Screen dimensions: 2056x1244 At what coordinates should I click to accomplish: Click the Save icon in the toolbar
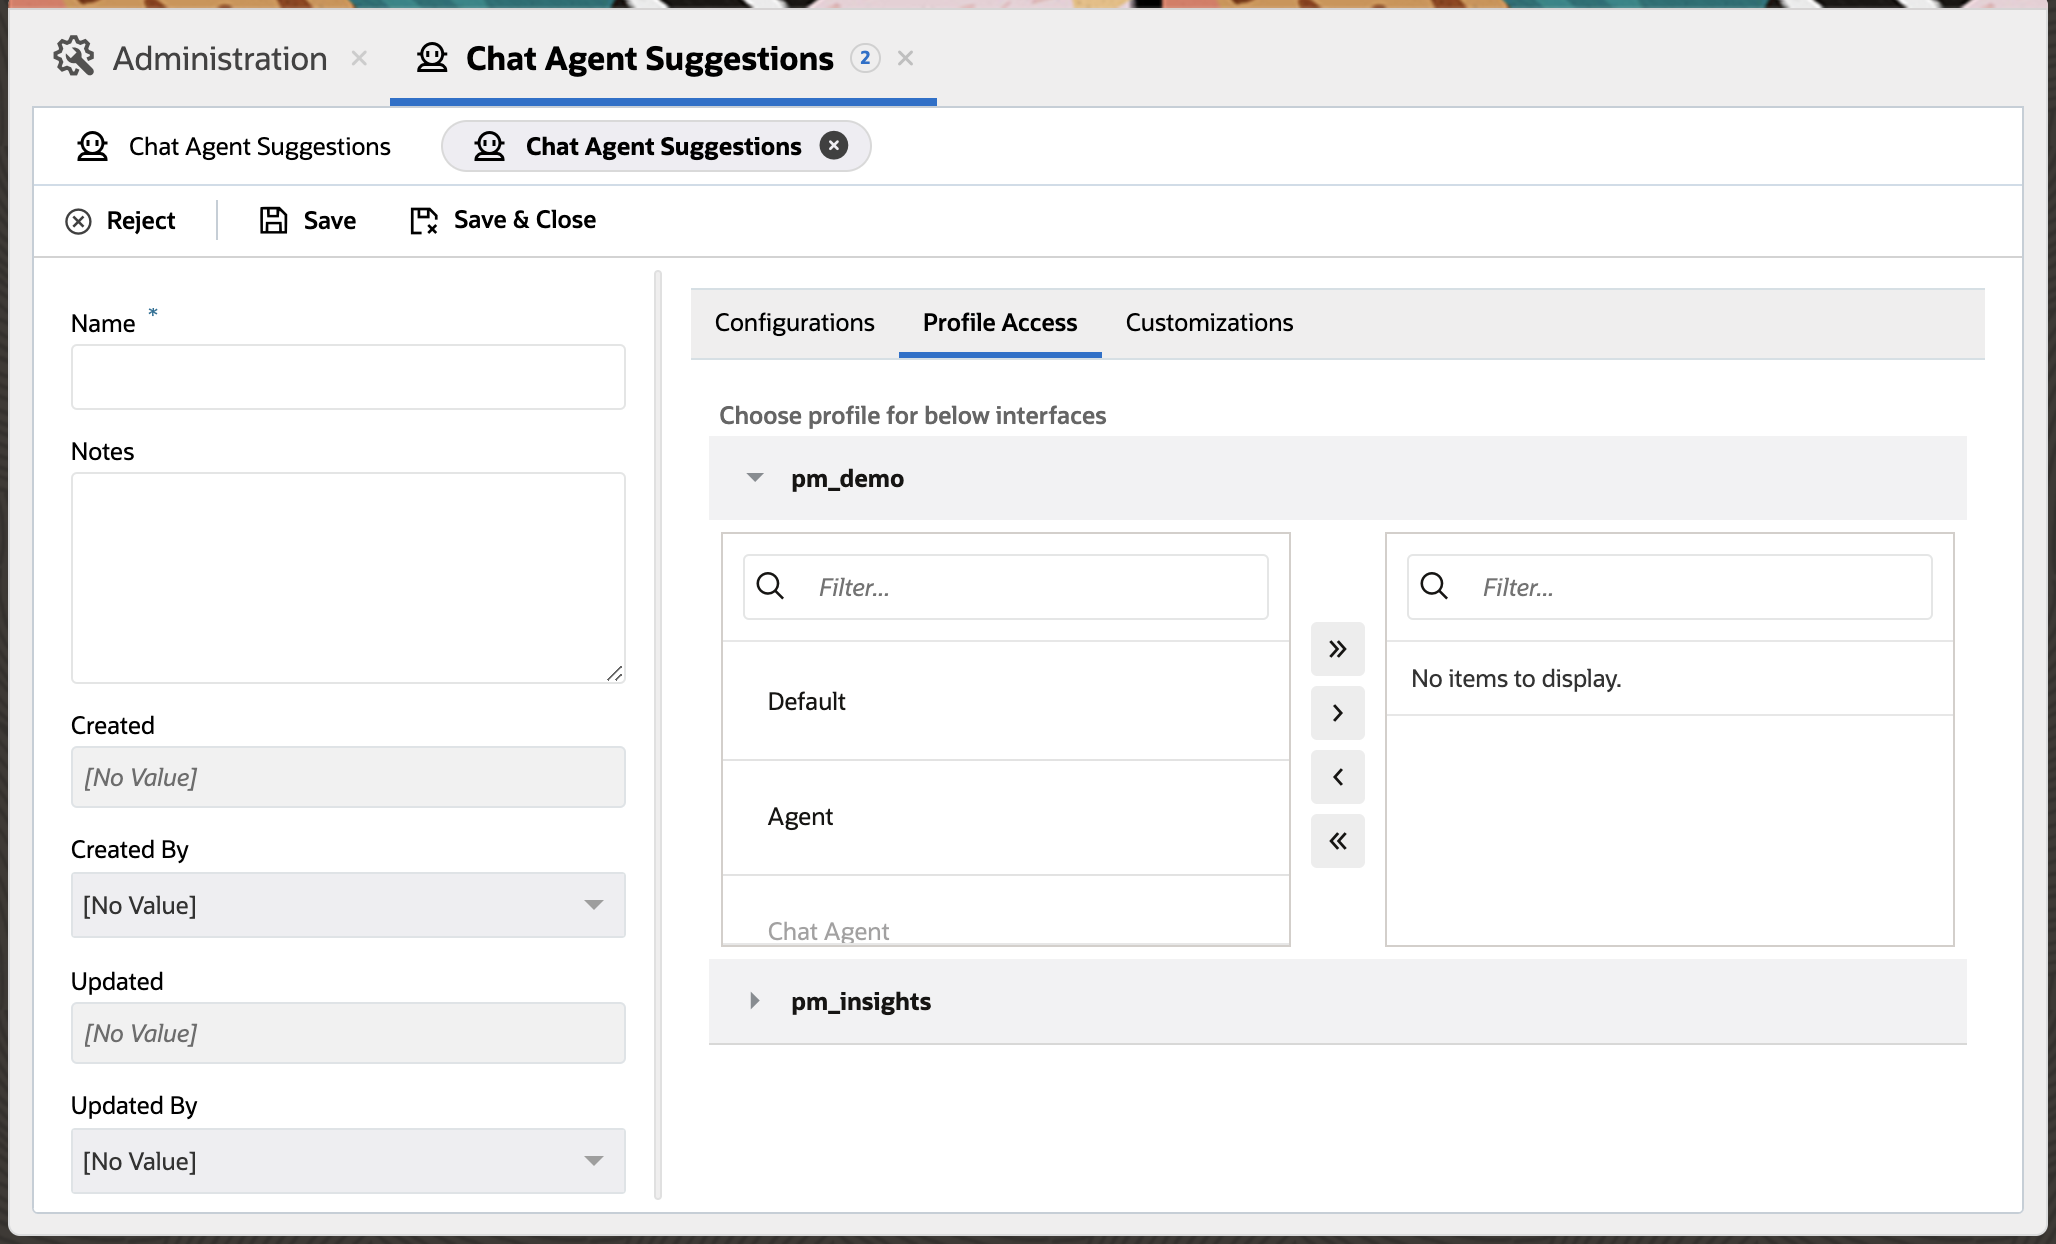(274, 220)
